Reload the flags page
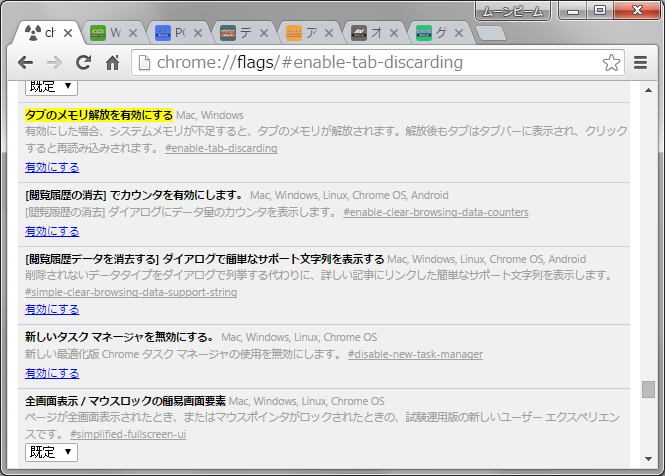The image size is (665, 476). coord(84,62)
